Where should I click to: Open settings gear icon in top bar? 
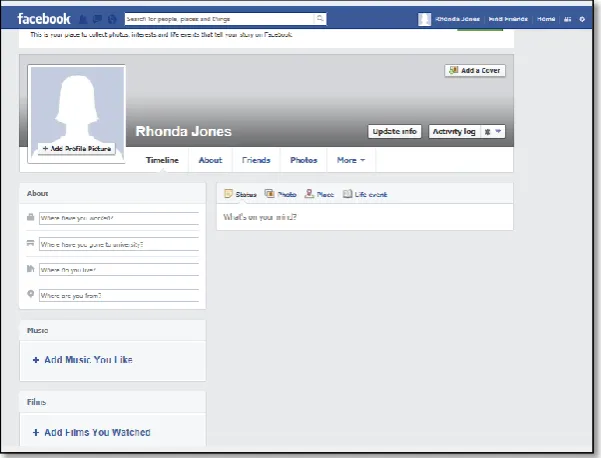582,19
